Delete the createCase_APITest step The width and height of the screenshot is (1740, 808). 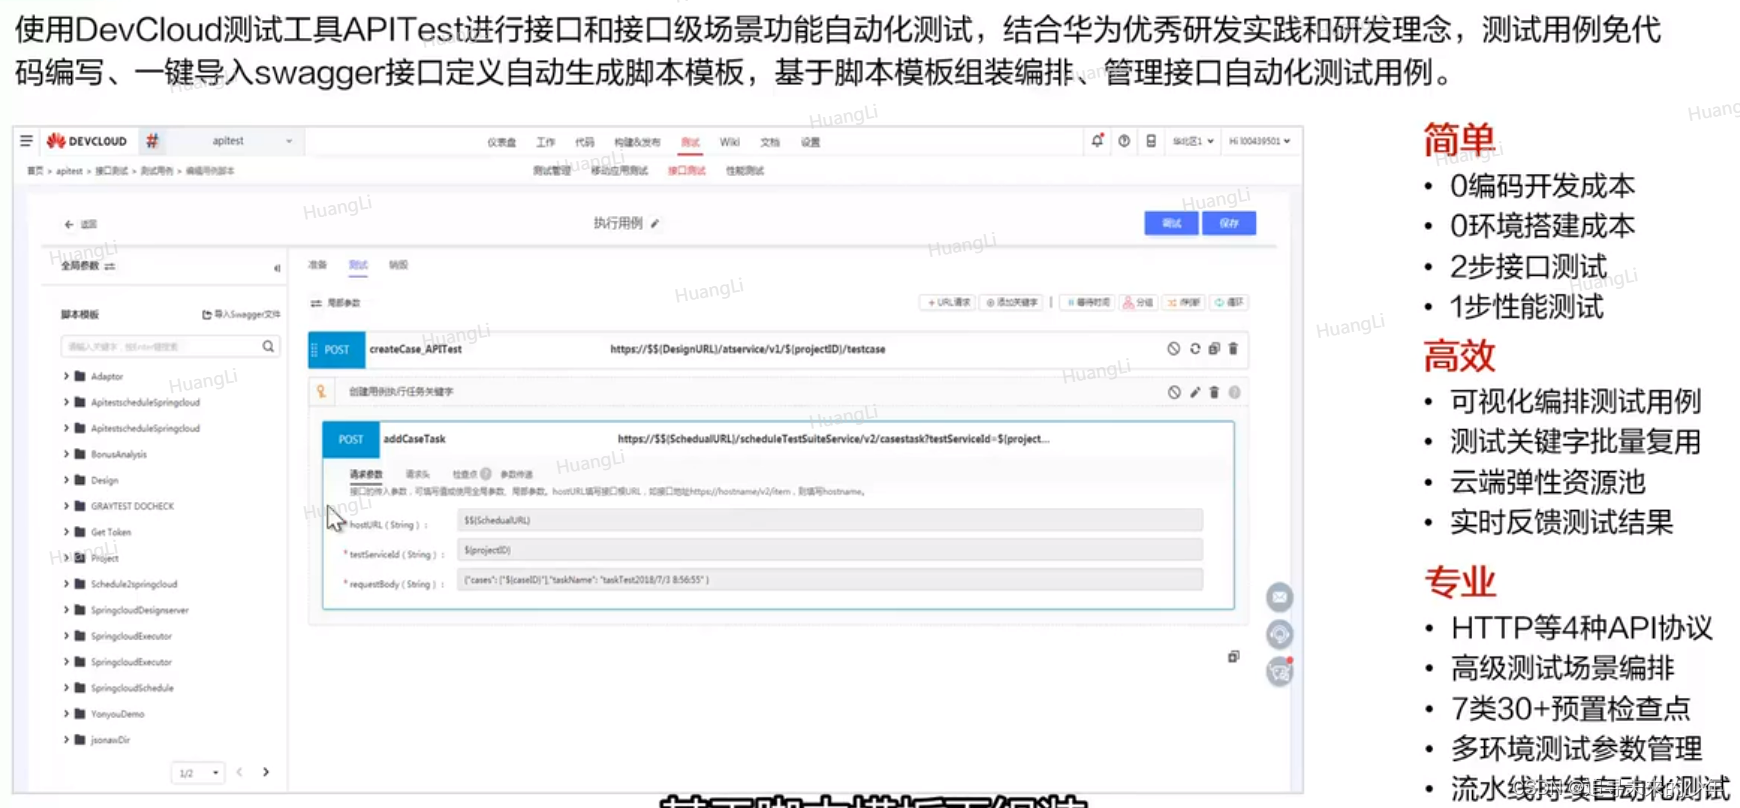1233,349
